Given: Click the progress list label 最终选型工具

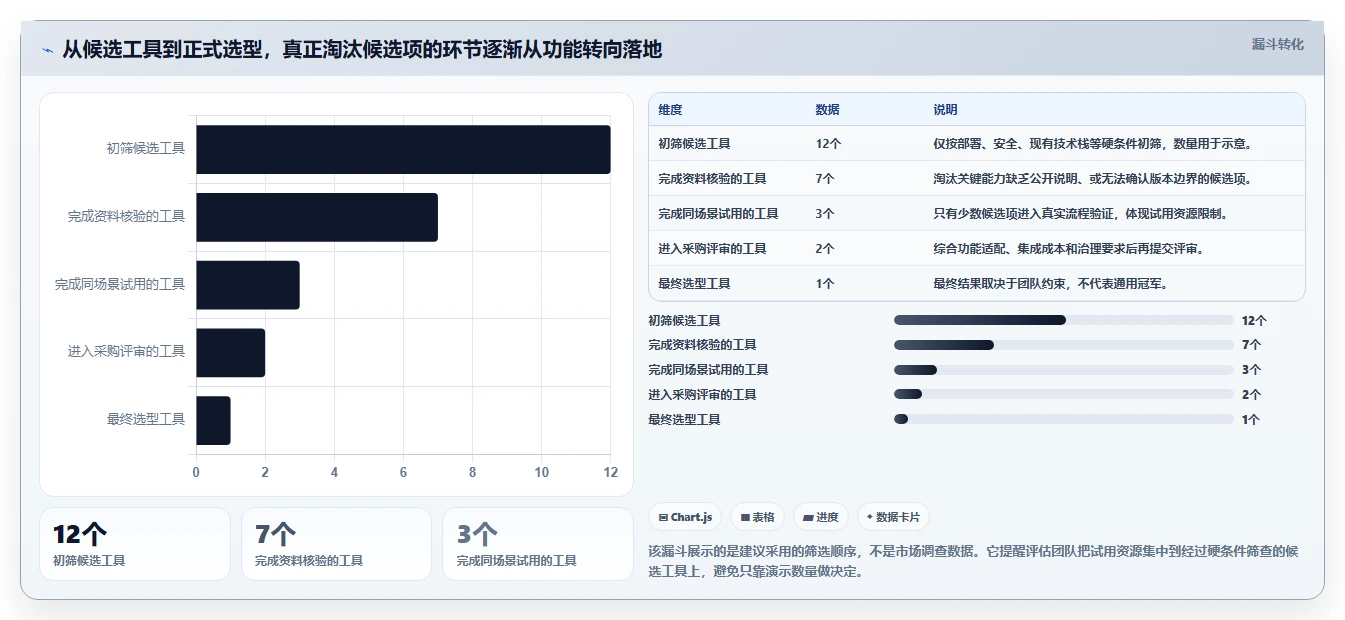Looking at the screenshot, I should click(x=684, y=420).
